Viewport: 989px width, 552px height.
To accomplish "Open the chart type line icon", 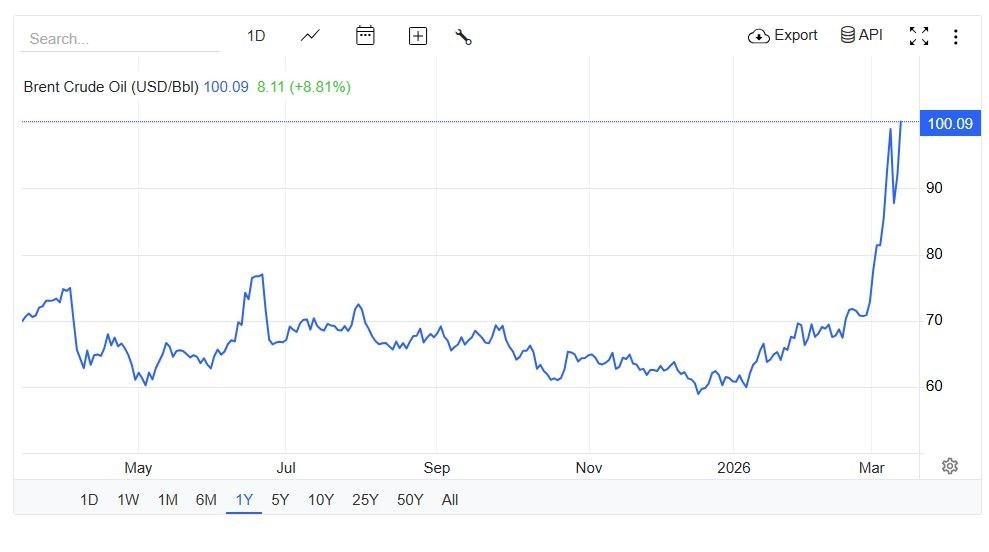I will pyautogui.click(x=310, y=36).
